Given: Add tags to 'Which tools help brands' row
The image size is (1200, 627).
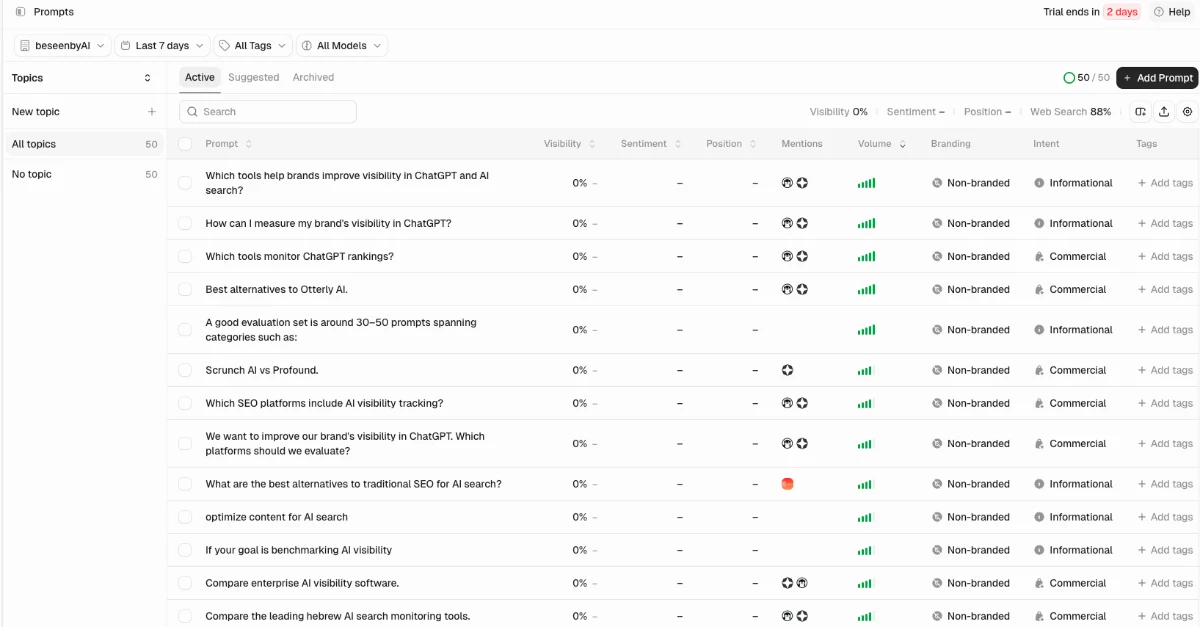Looking at the screenshot, I should click(x=1165, y=183).
